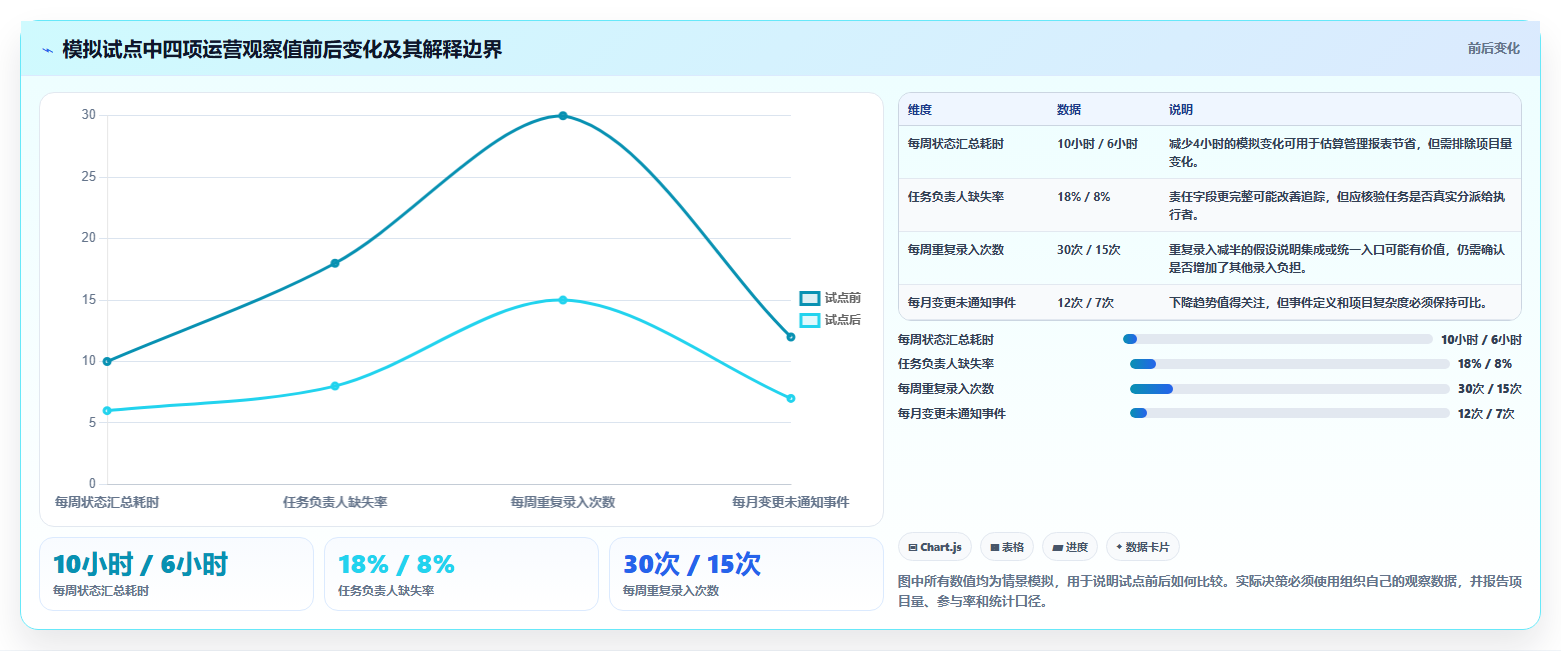This screenshot has height=651, width=1561.
Task: Open the 18% / 8% data card
Action: tap(461, 574)
